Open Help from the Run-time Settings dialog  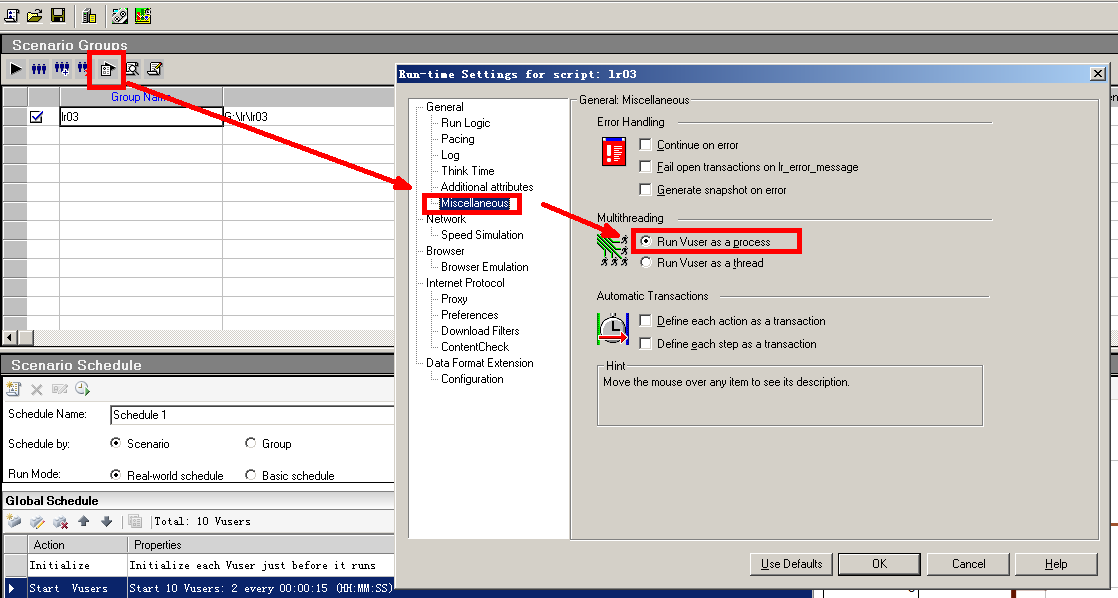click(1056, 564)
